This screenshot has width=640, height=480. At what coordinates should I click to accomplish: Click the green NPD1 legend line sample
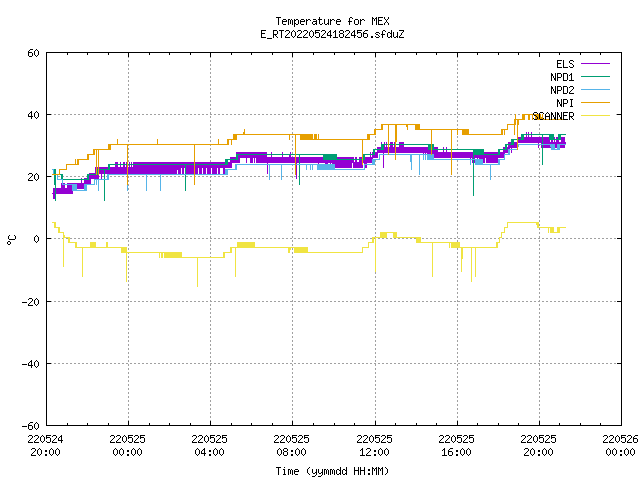coord(595,76)
